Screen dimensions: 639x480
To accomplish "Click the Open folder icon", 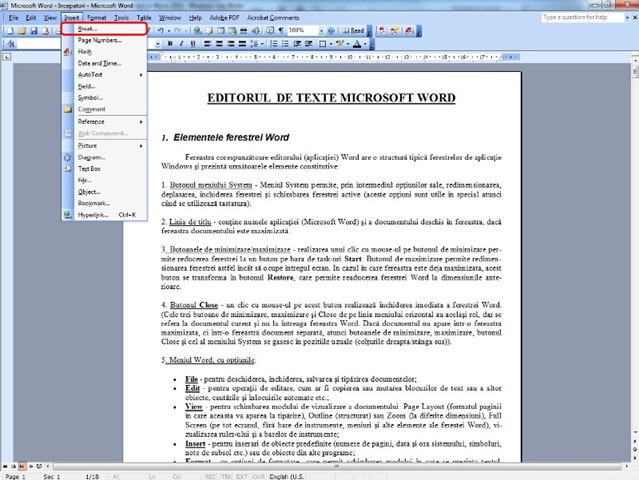I will [22, 31].
